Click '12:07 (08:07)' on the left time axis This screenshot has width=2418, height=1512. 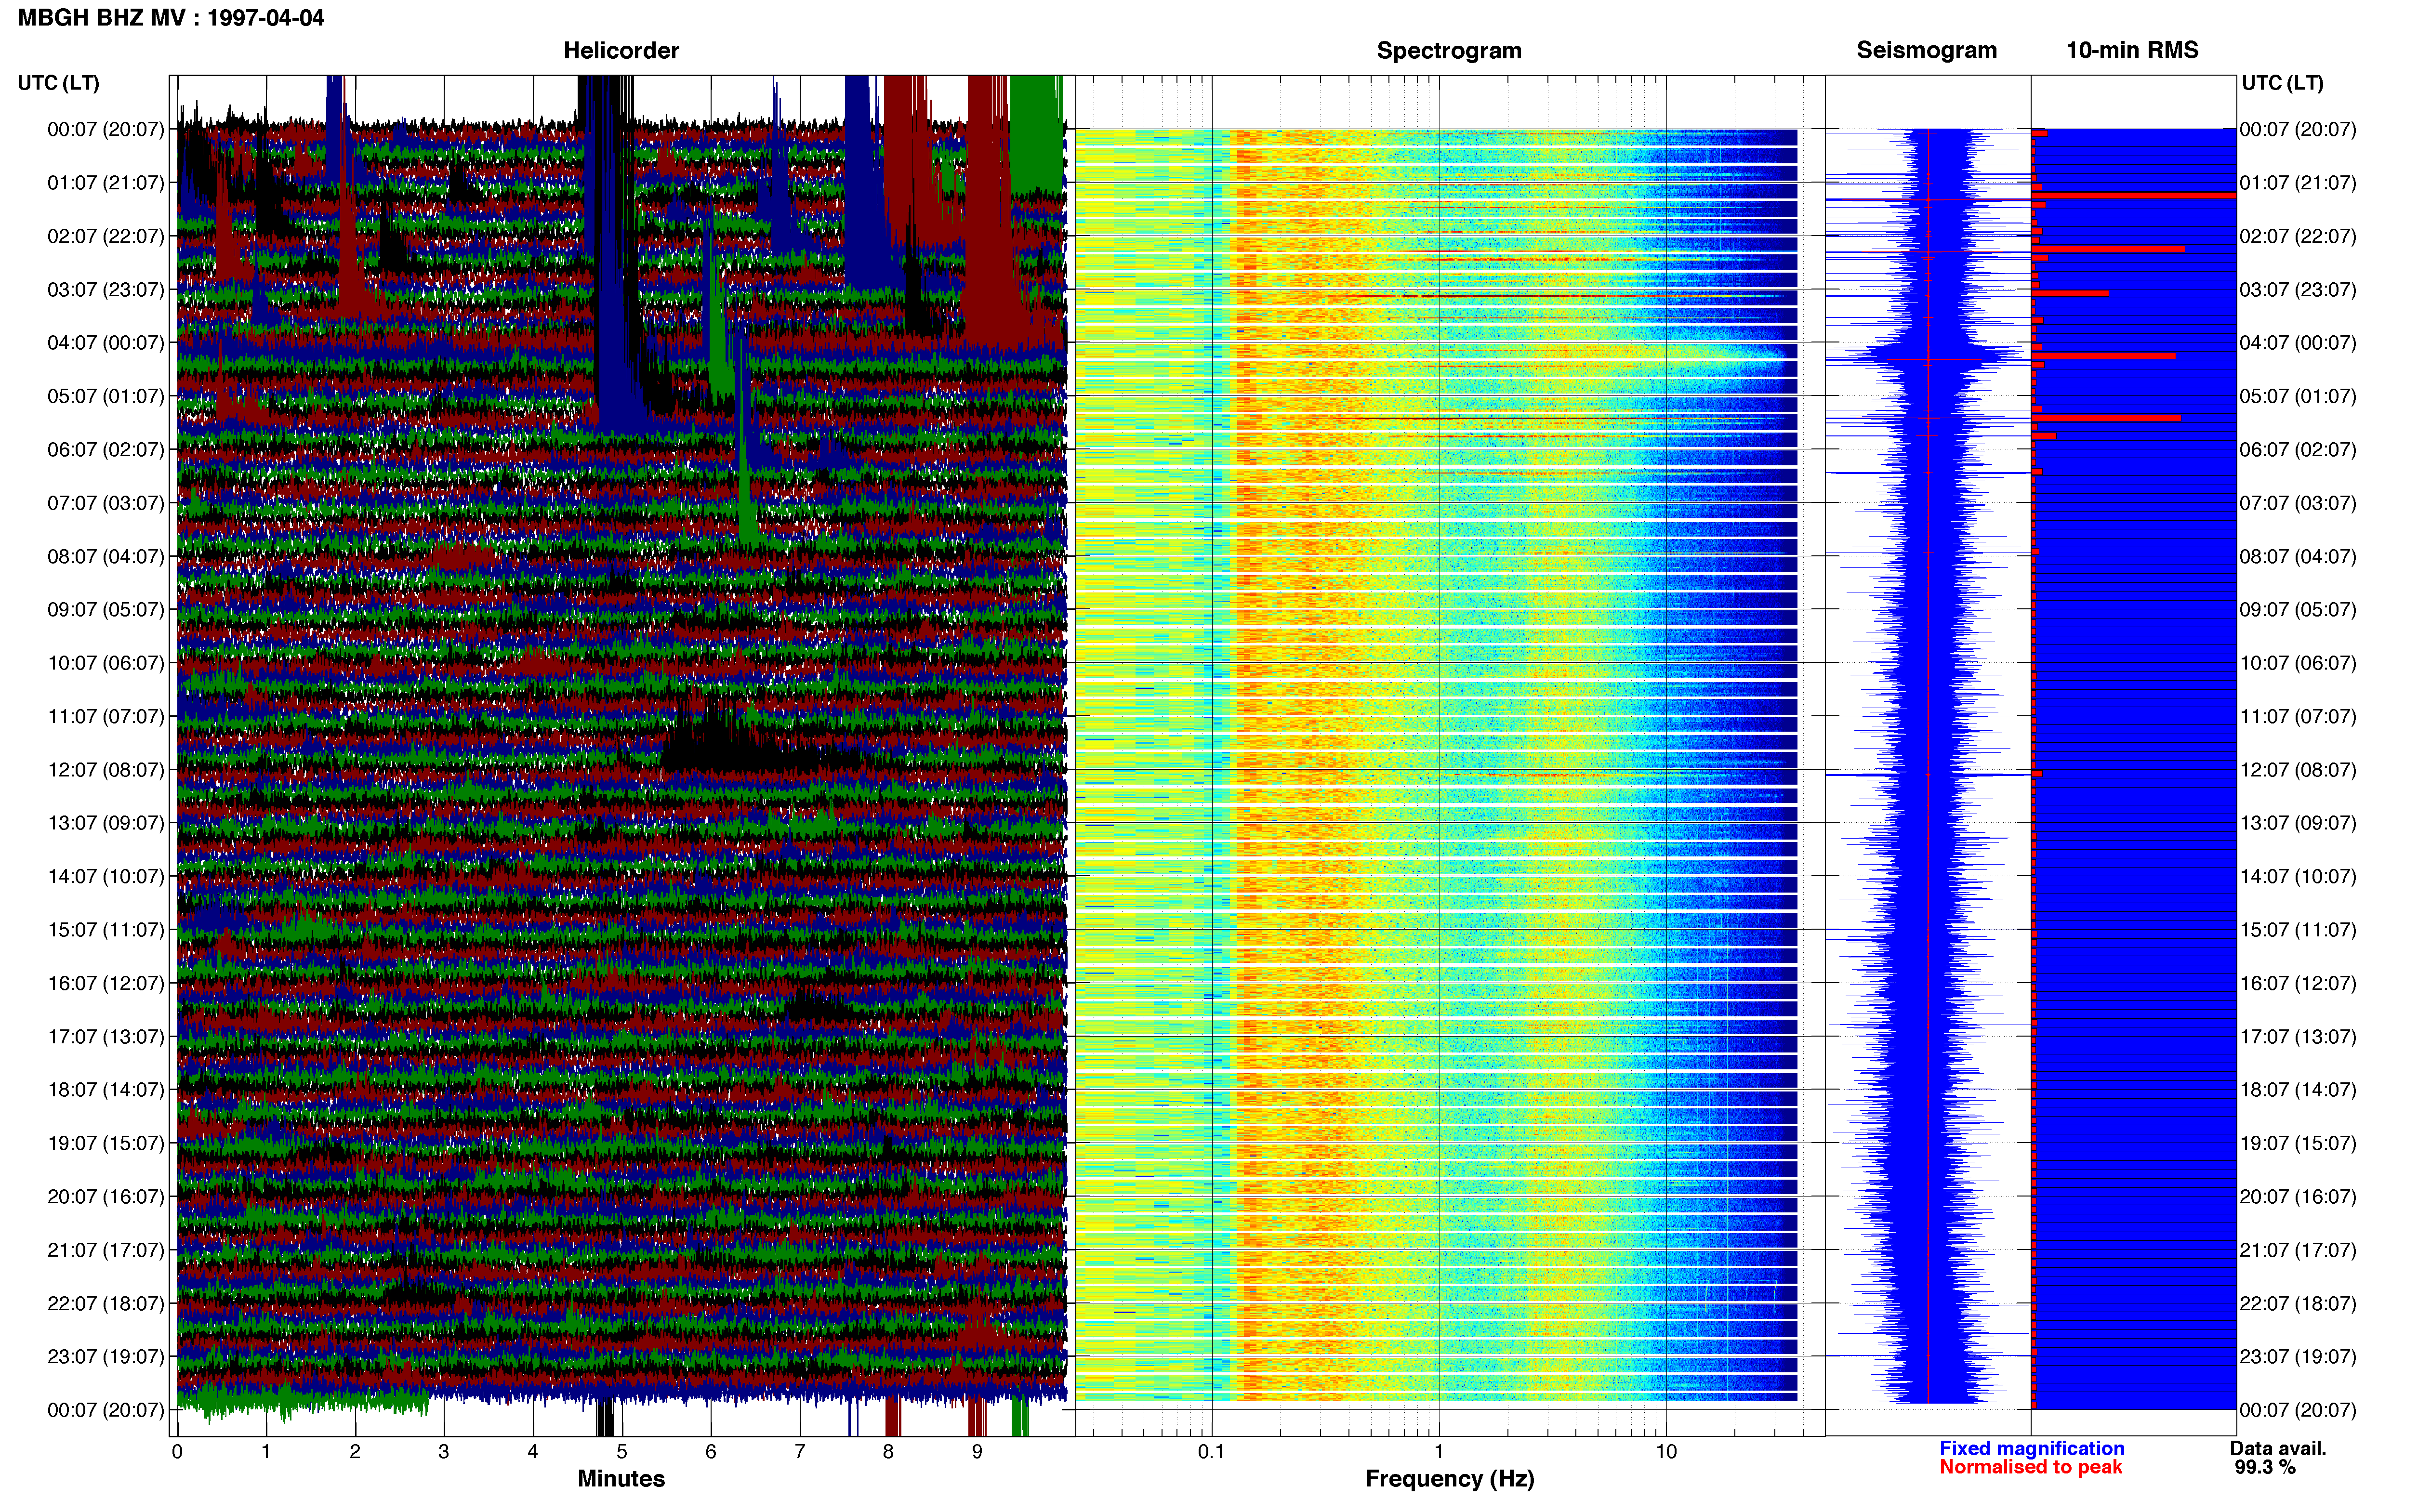pyautogui.click(x=106, y=770)
